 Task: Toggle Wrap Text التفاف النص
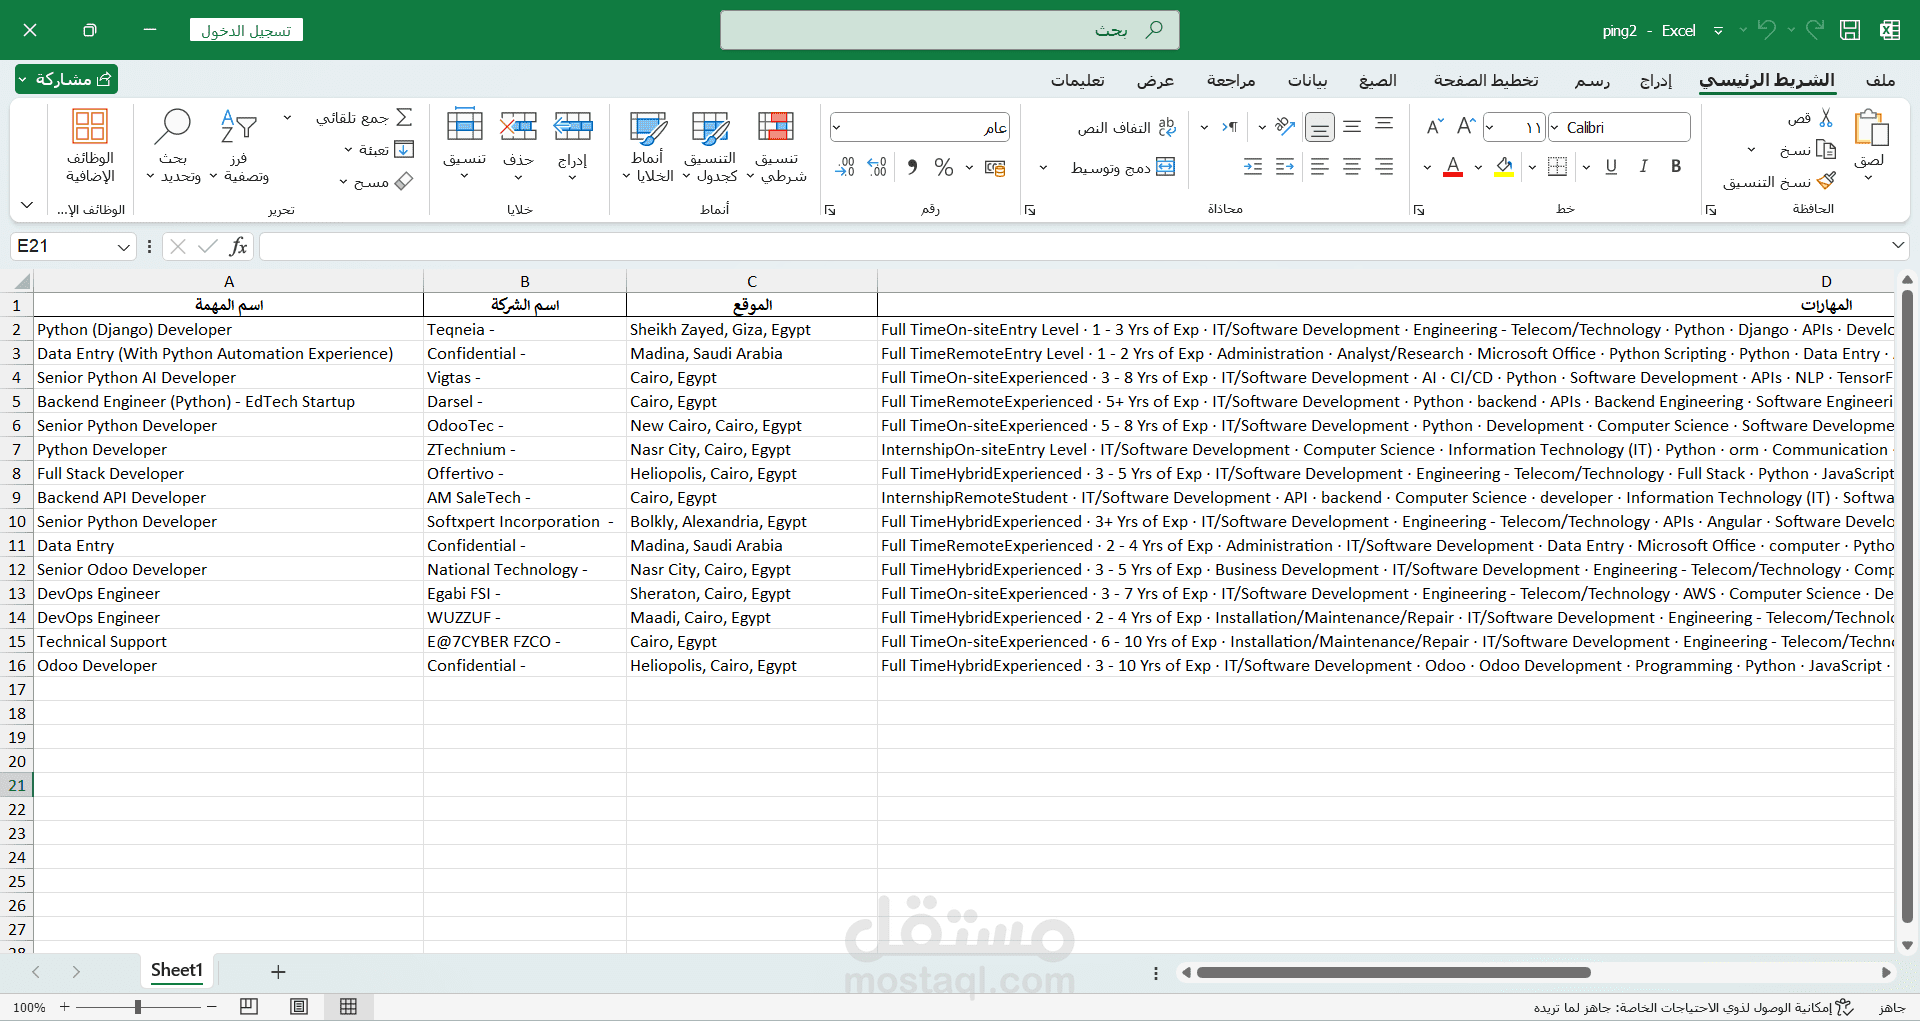click(x=1127, y=128)
